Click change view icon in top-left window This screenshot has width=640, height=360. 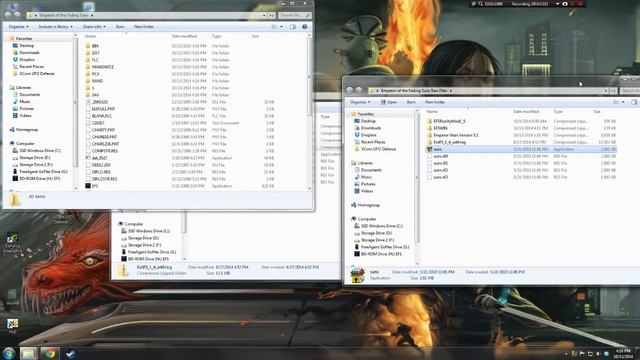tap(274, 27)
